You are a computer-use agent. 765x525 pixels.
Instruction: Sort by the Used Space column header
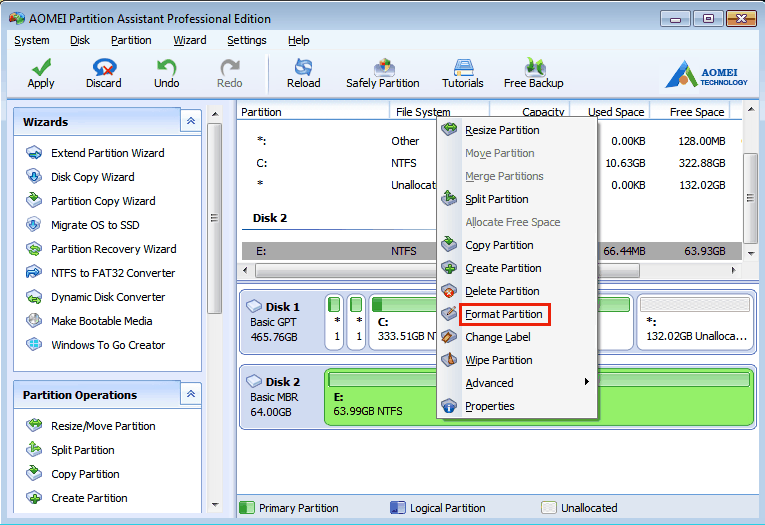coord(610,112)
